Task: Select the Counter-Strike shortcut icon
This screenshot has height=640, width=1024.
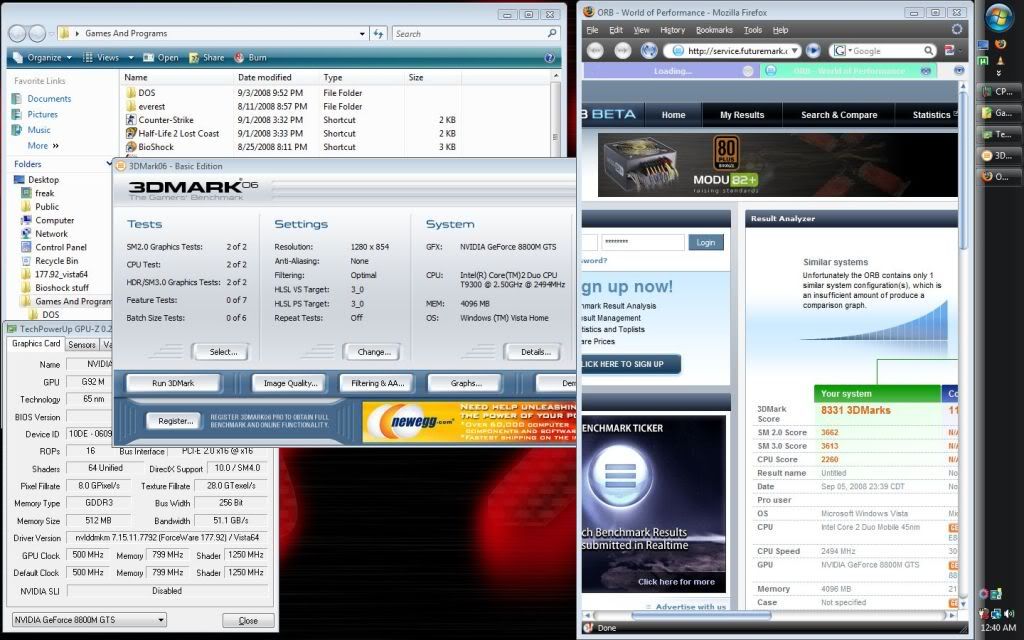Action: [x=131, y=120]
